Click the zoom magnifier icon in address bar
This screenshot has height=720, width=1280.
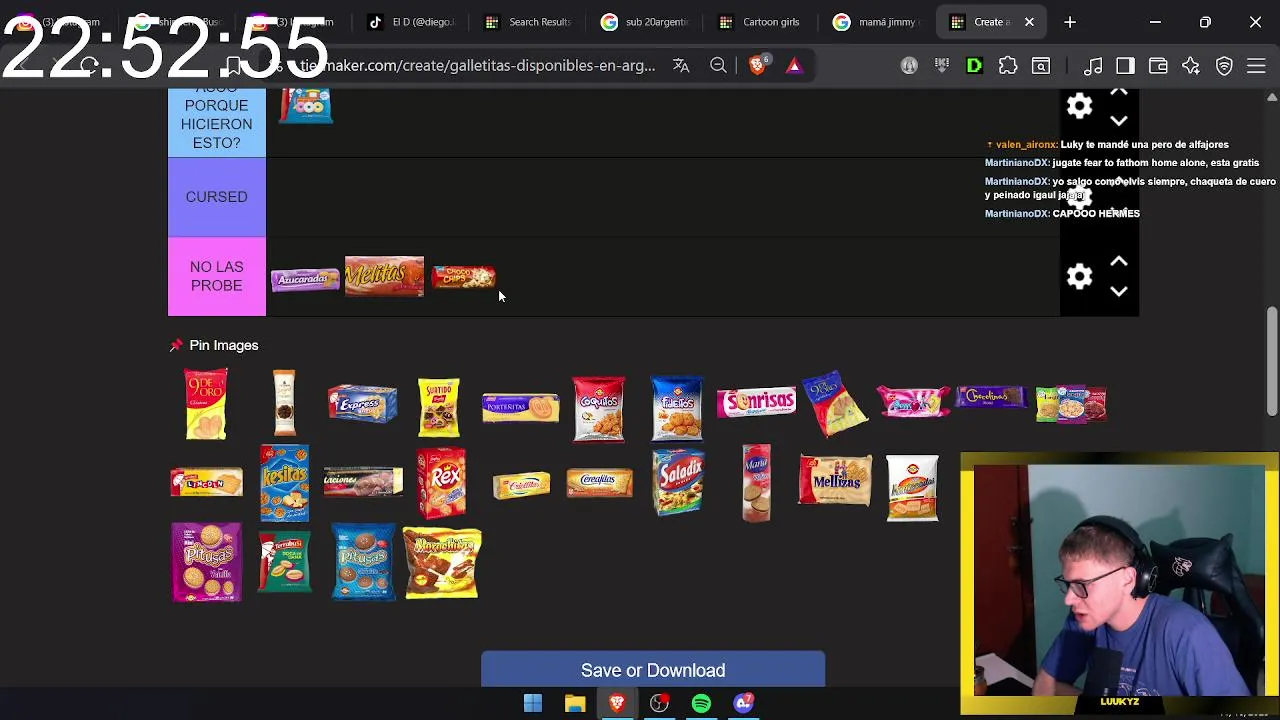click(718, 66)
